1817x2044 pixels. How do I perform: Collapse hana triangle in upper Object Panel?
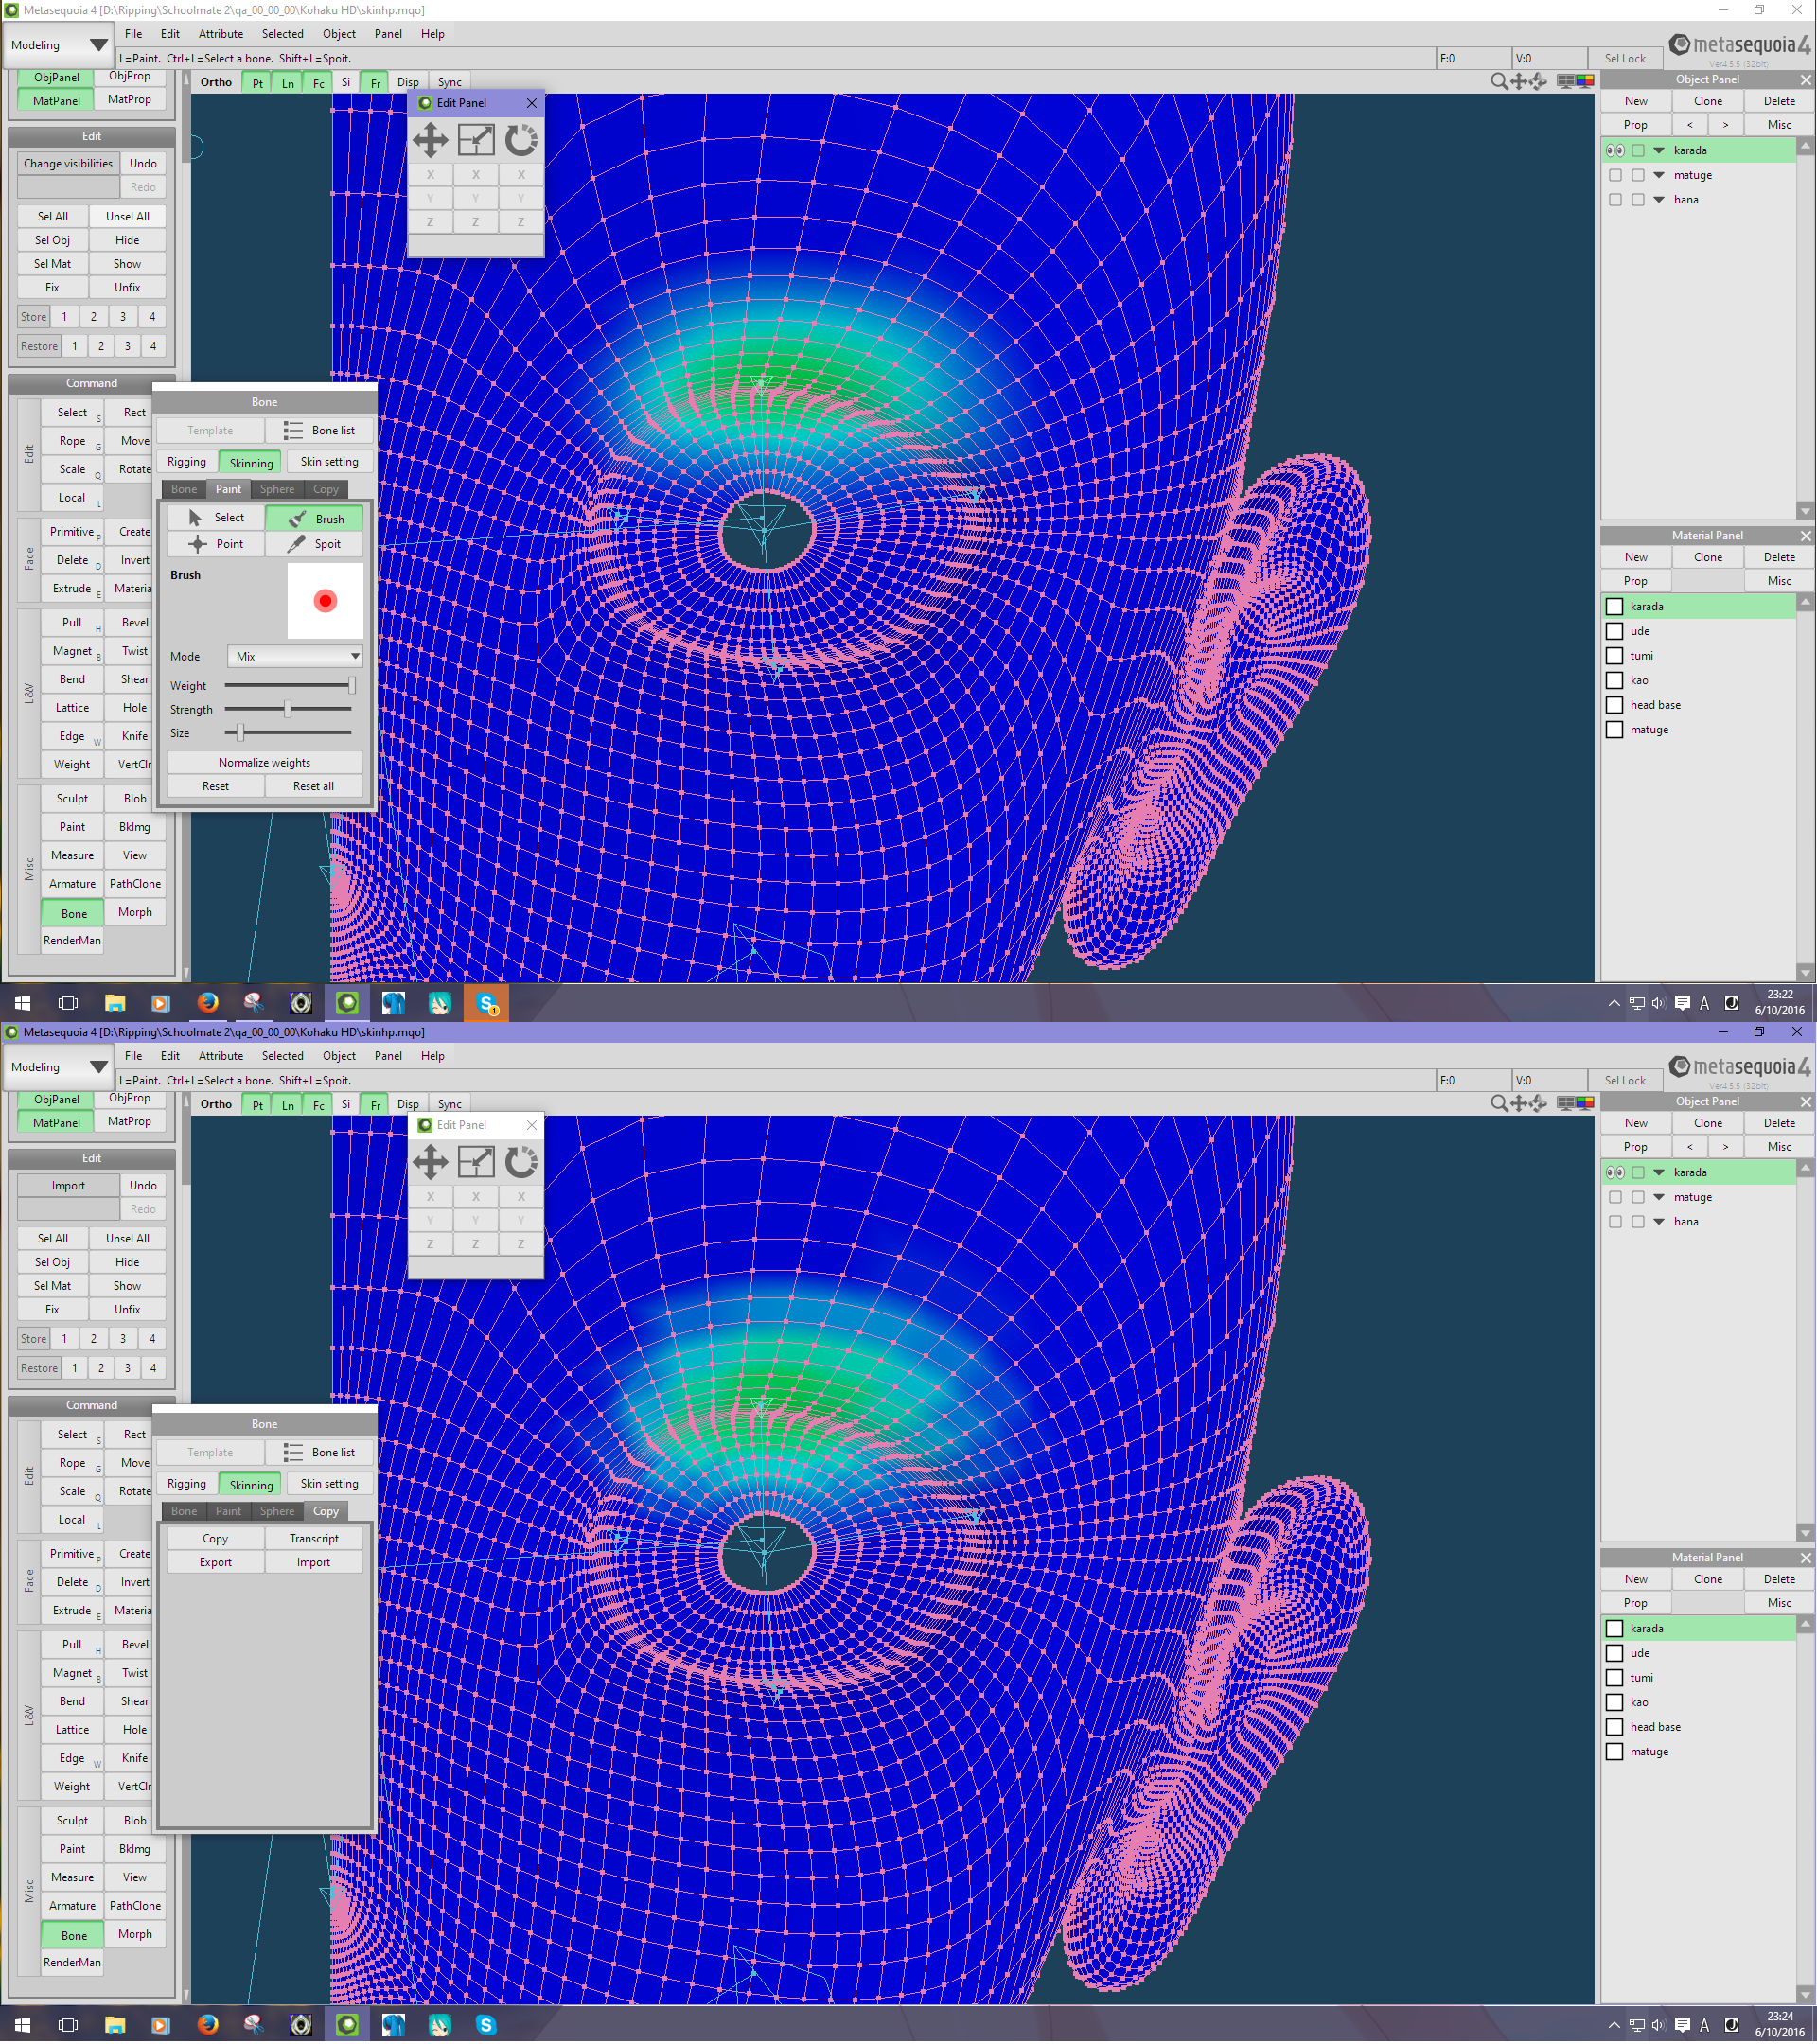(x=1659, y=200)
